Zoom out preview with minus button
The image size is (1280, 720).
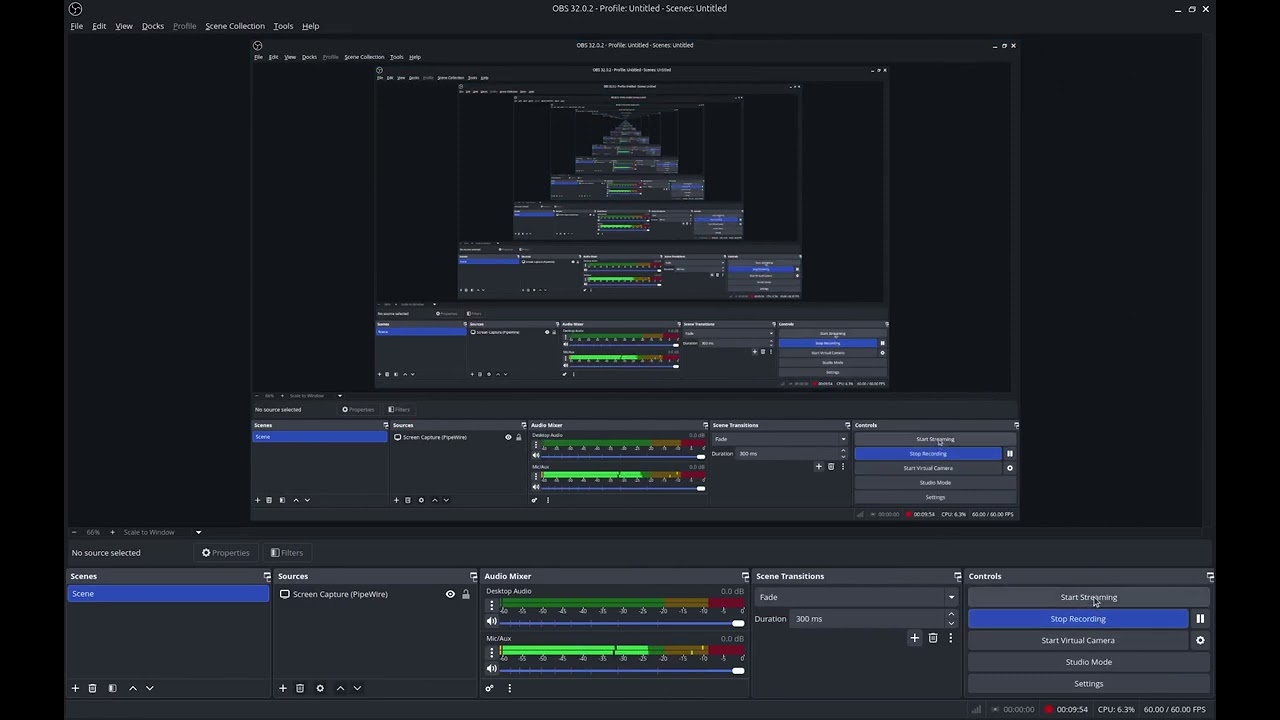pyautogui.click(x=74, y=532)
